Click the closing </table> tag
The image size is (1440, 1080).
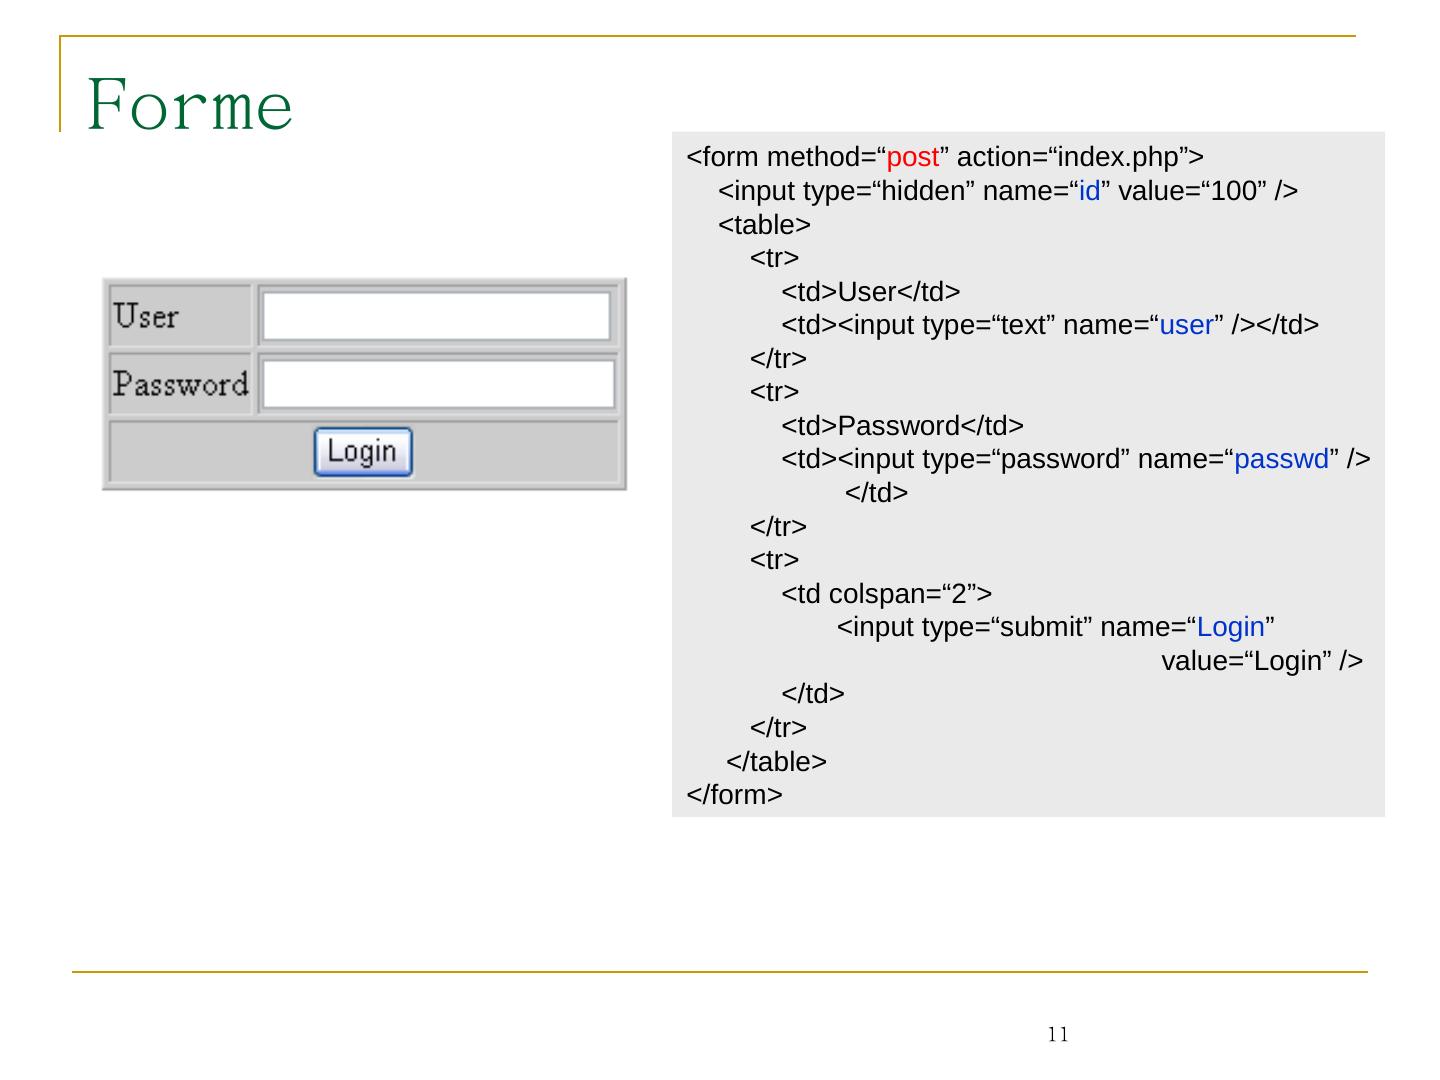tap(776, 762)
